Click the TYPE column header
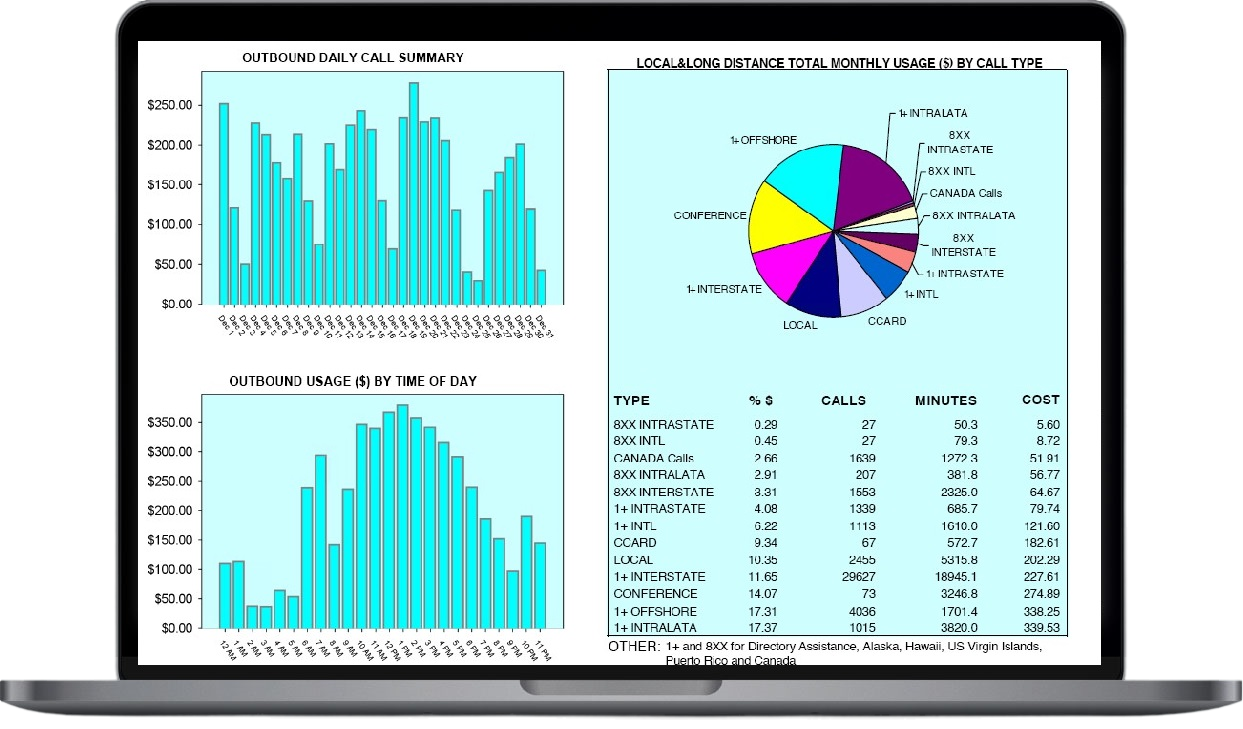This screenshot has width=1243, height=729. pyautogui.click(x=631, y=400)
